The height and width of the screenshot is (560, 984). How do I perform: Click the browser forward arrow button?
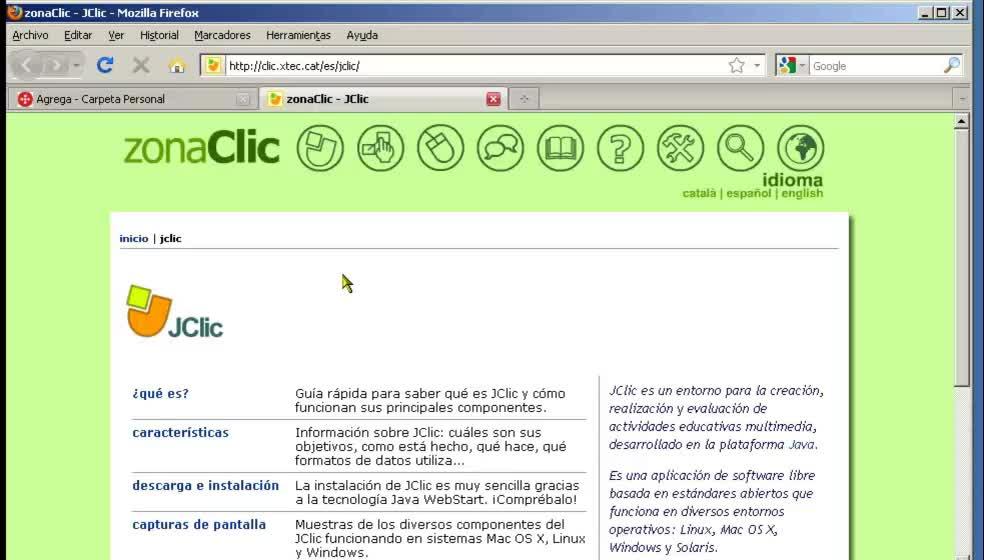click(56, 65)
